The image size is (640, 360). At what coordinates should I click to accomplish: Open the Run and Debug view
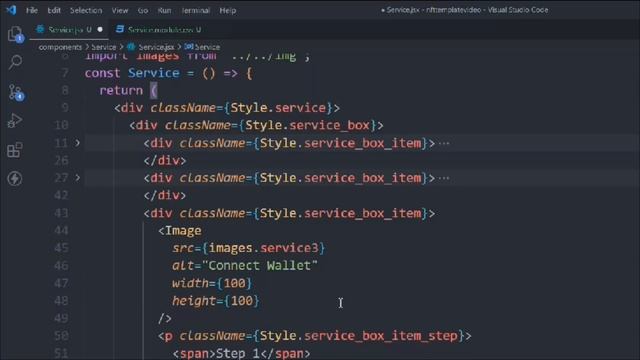(x=15, y=121)
